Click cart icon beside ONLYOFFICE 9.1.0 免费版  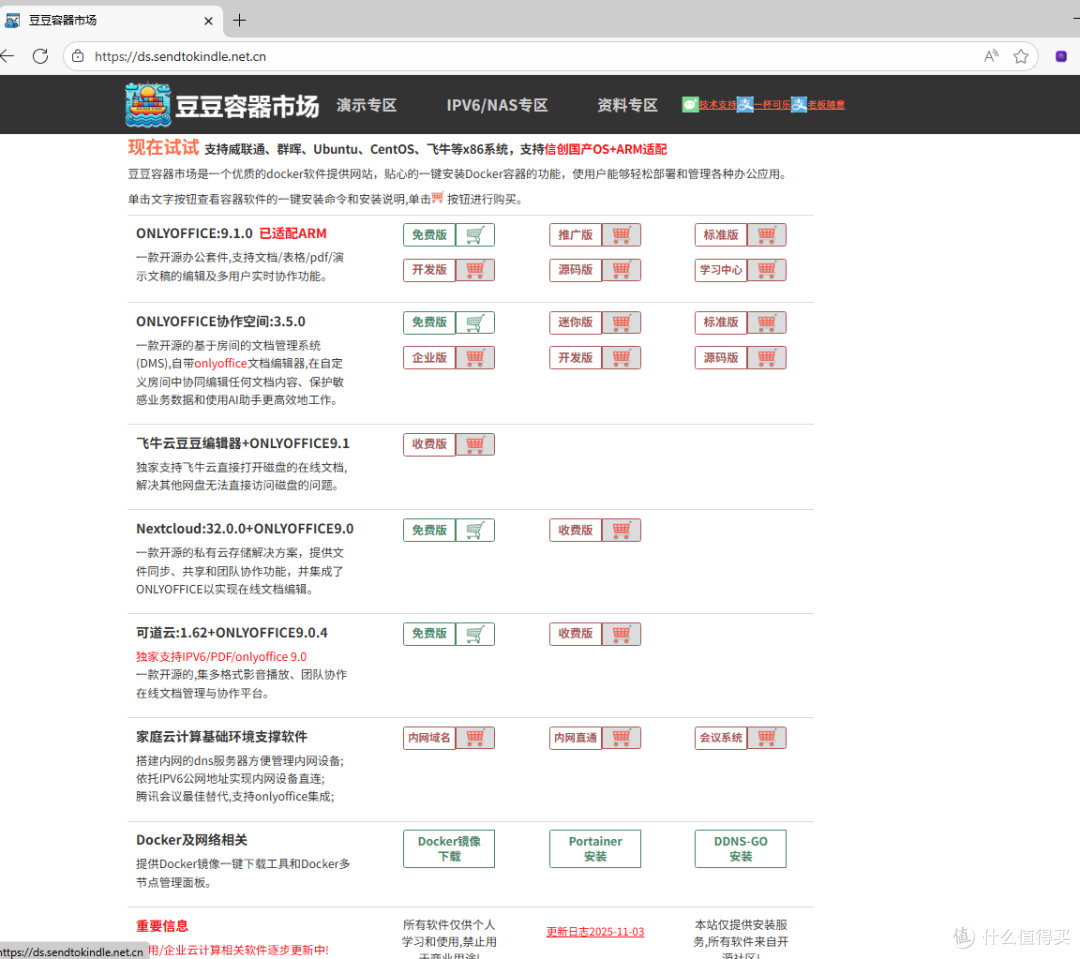[x=475, y=235]
